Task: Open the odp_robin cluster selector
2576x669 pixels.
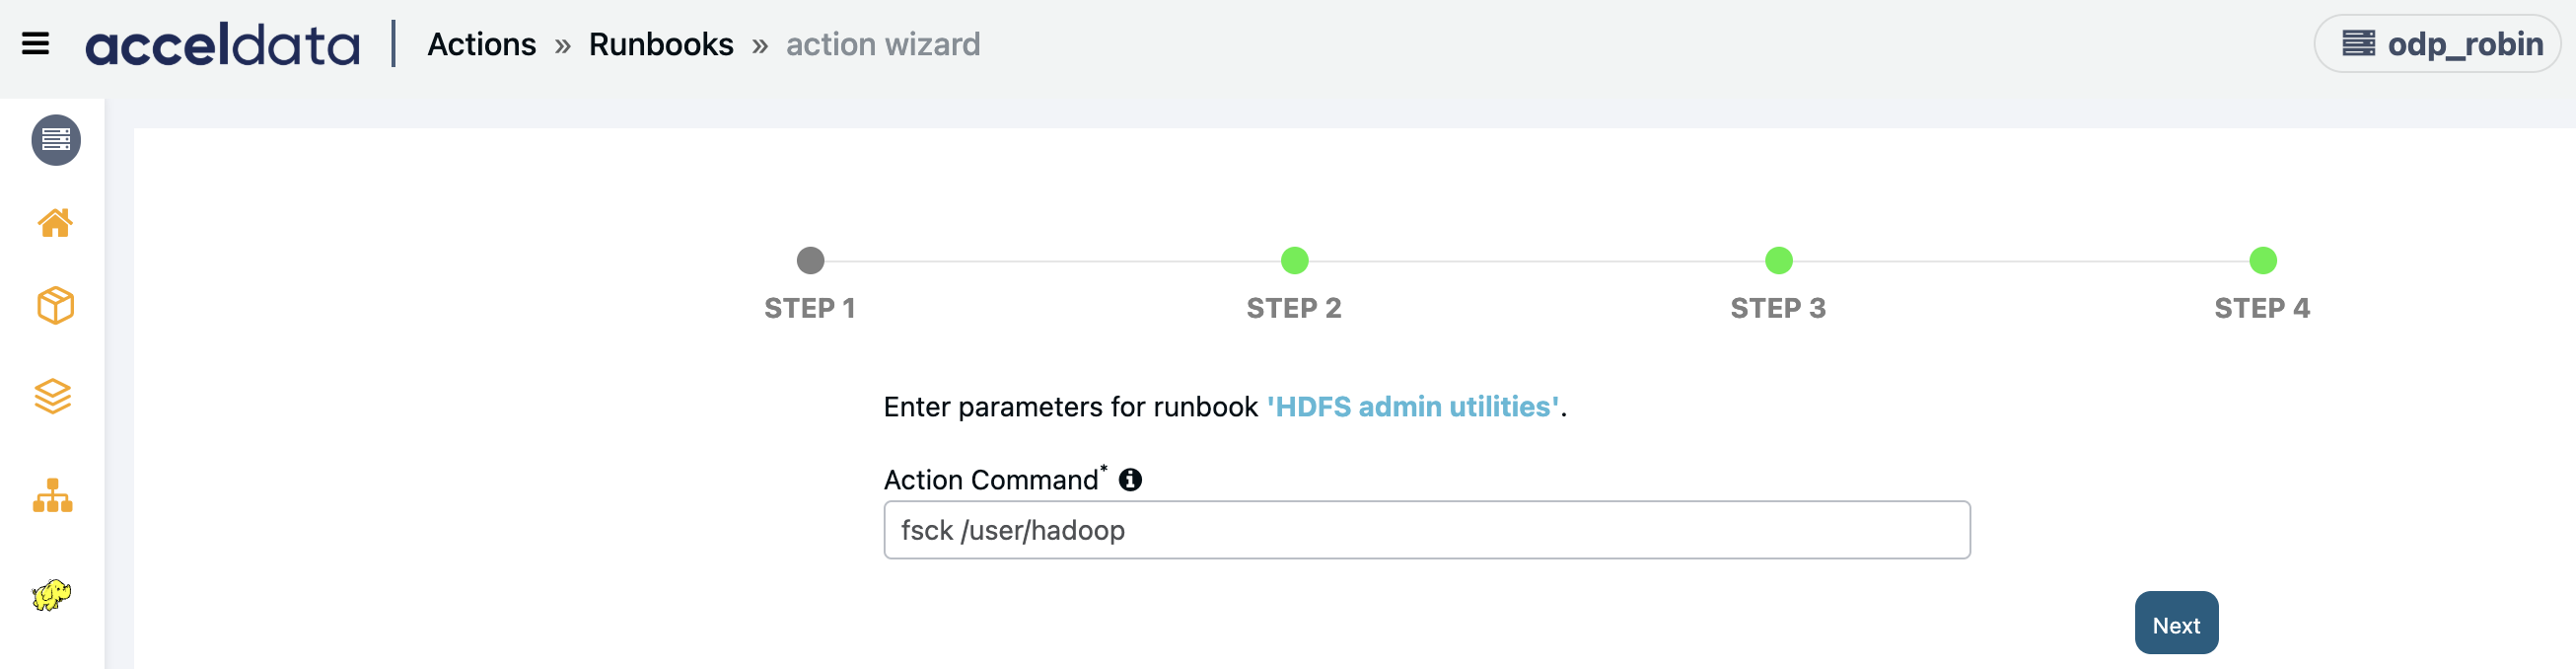Action: (2437, 44)
